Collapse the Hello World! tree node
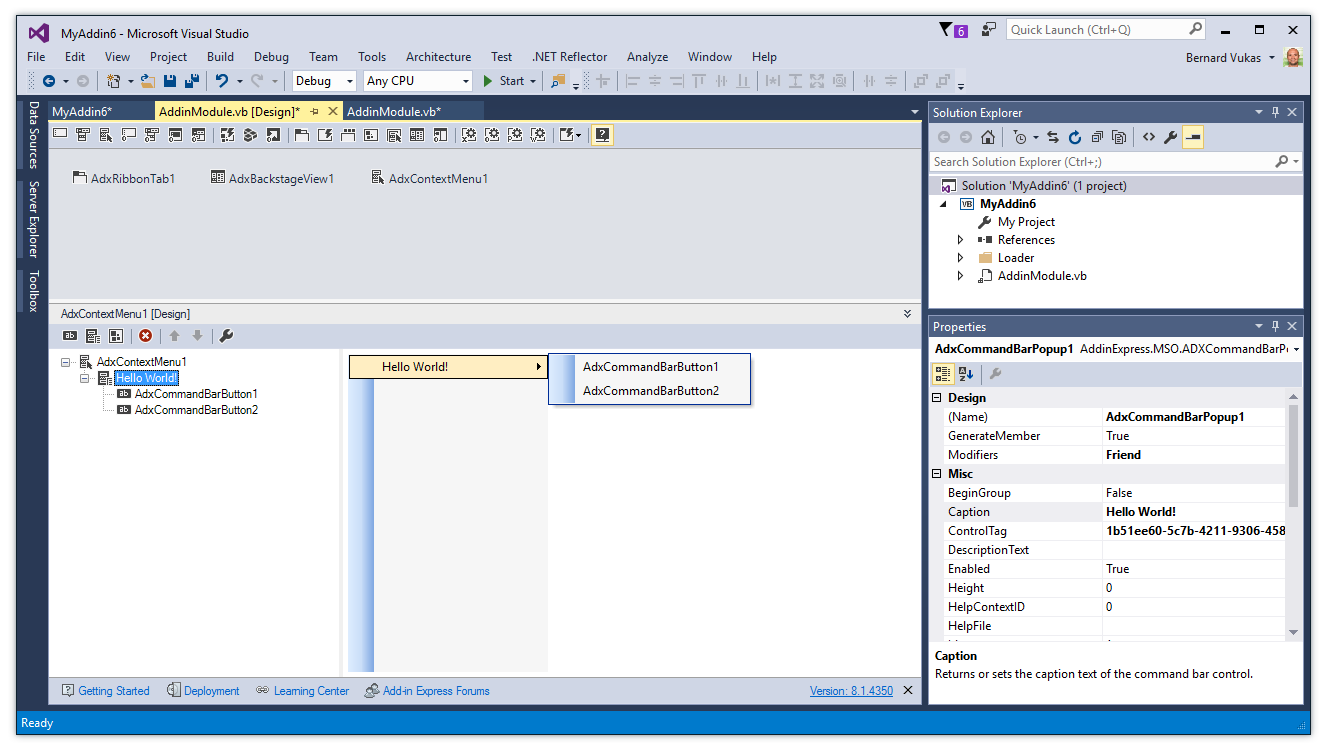The width and height of the screenshot is (1322, 745). 84,378
